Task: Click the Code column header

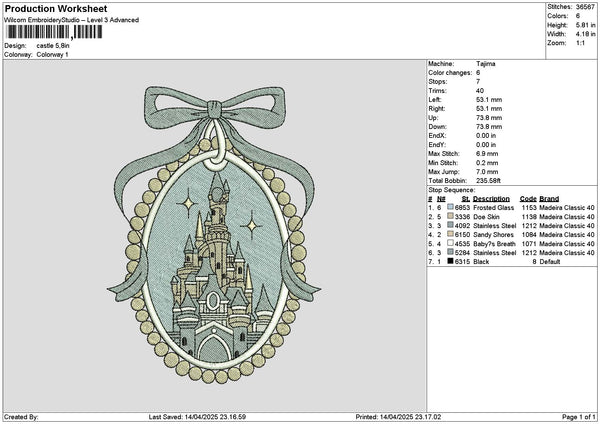Action: pyautogui.click(x=529, y=197)
